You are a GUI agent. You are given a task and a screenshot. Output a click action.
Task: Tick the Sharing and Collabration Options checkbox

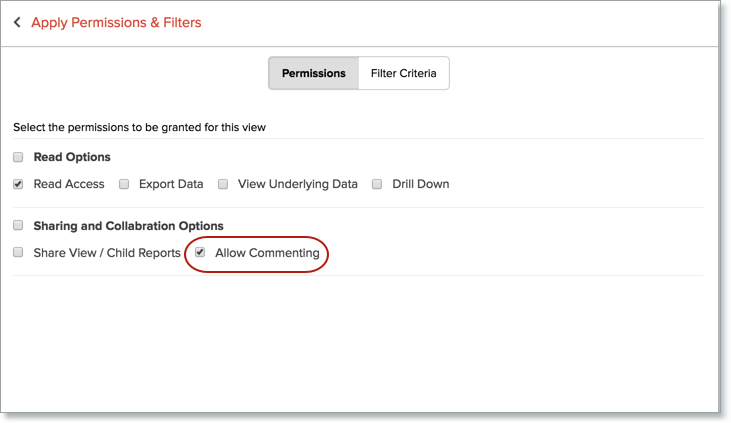click(x=18, y=225)
